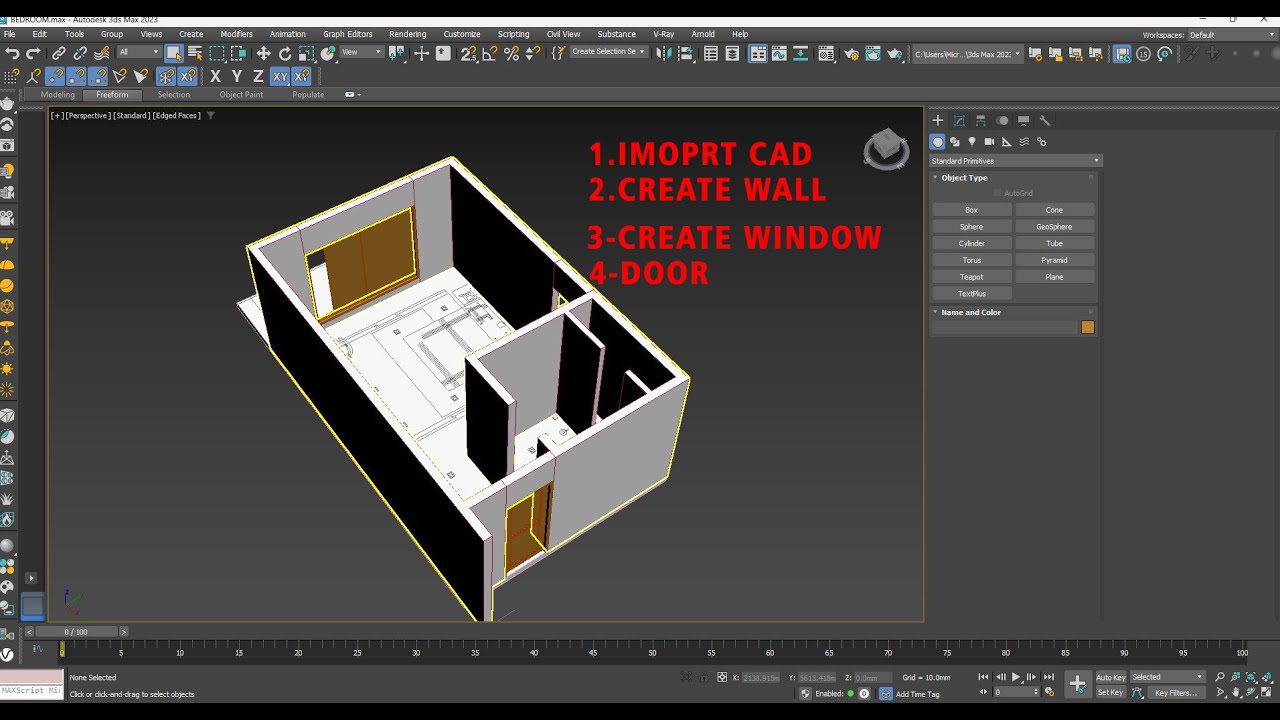The width and height of the screenshot is (1280, 720).
Task: Open the Mirror tool
Action: pyautogui.click(x=665, y=53)
